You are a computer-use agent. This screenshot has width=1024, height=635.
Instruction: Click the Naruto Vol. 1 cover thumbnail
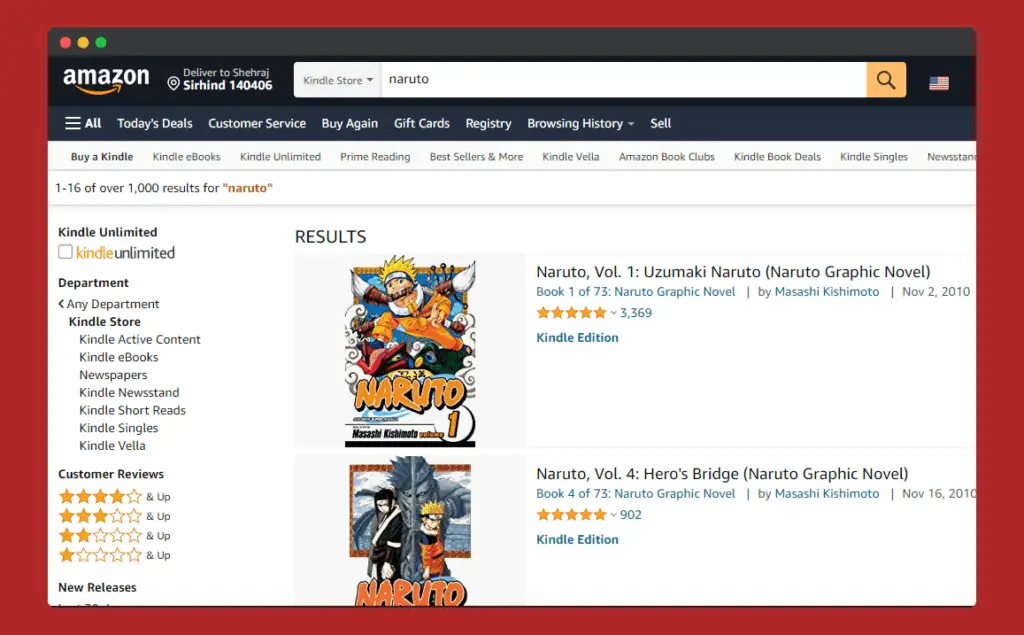pos(410,351)
